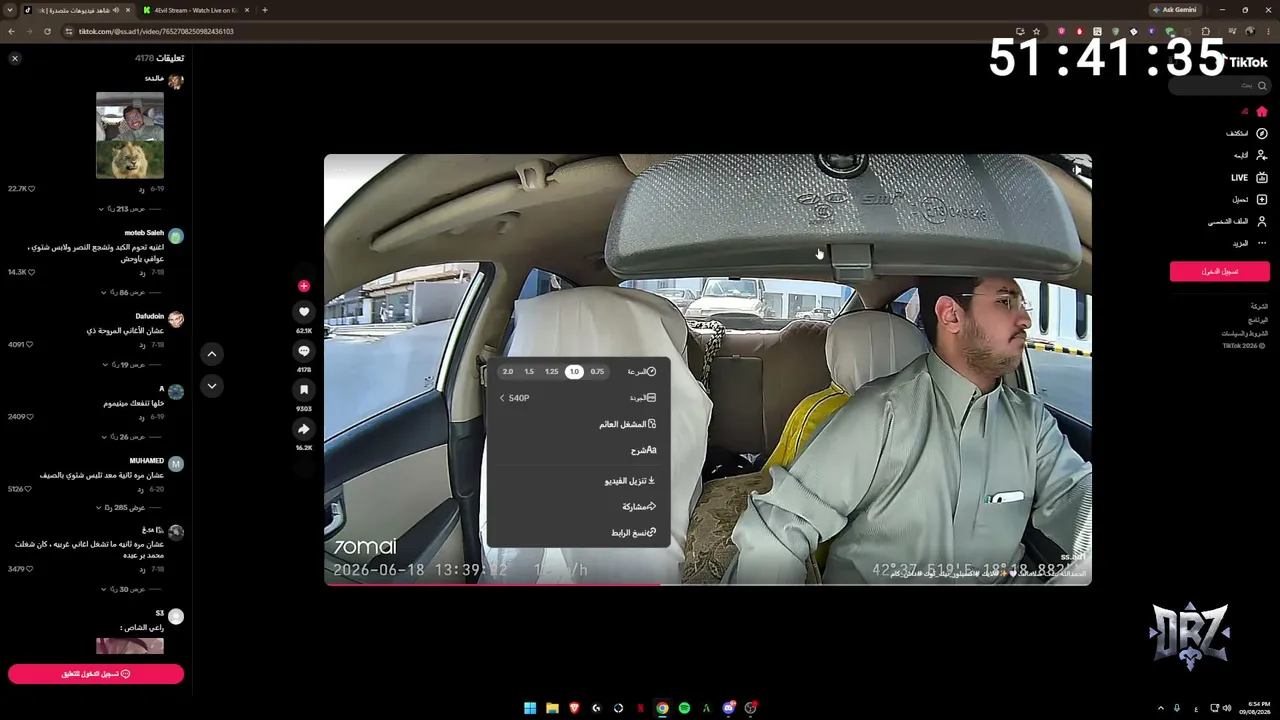Like the video with the heart icon
Image resolution: width=1280 pixels, height=720 pixels.
(x=304, y=312)
